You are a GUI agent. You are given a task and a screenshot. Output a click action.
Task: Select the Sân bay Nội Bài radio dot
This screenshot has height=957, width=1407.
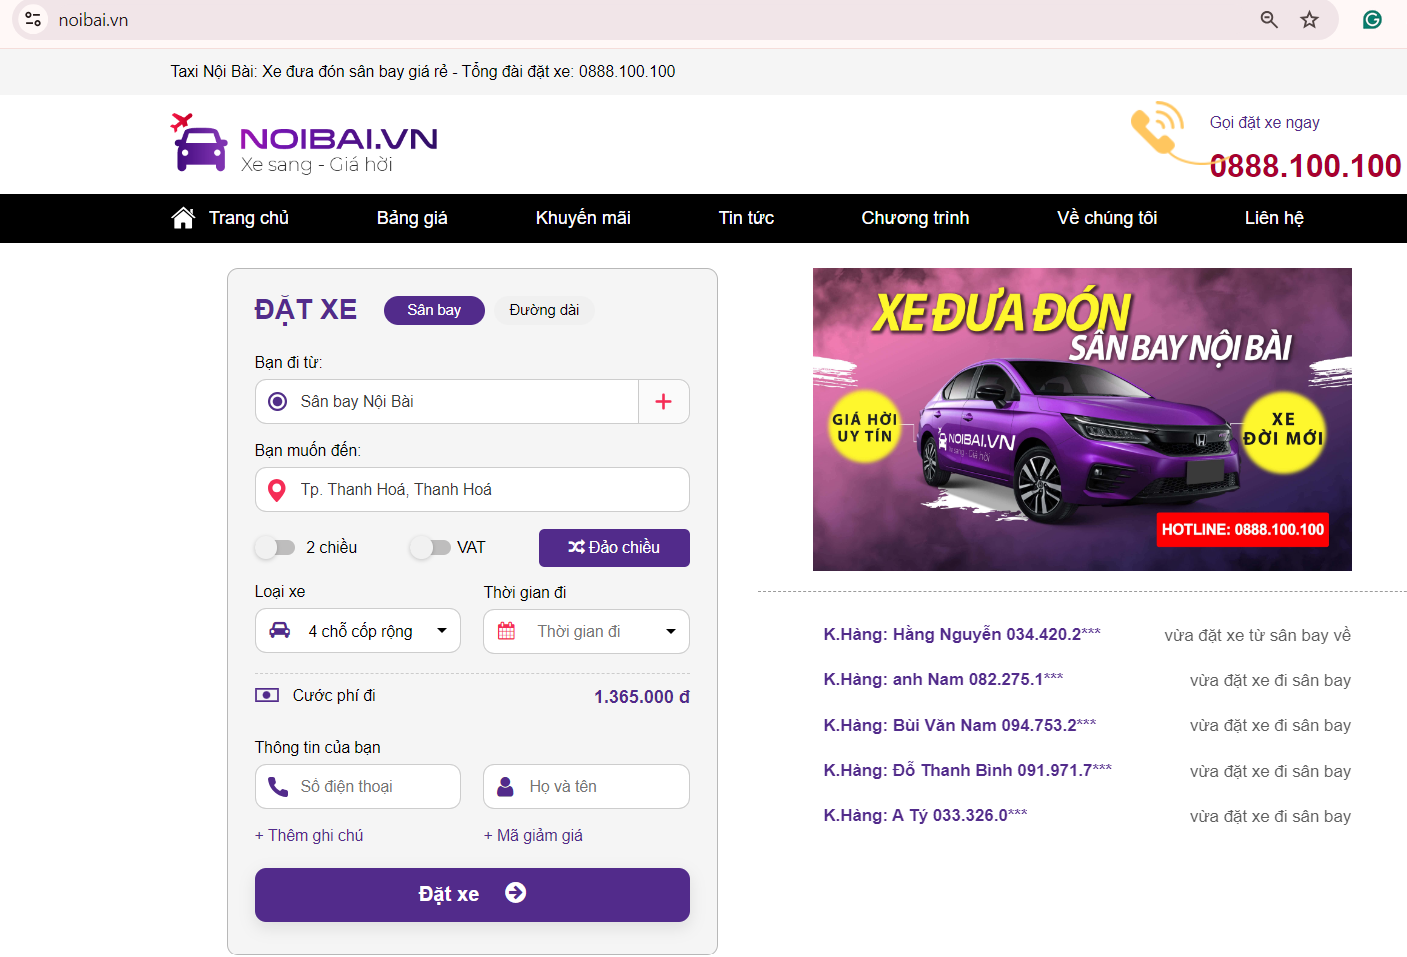[x=278, y=401]
